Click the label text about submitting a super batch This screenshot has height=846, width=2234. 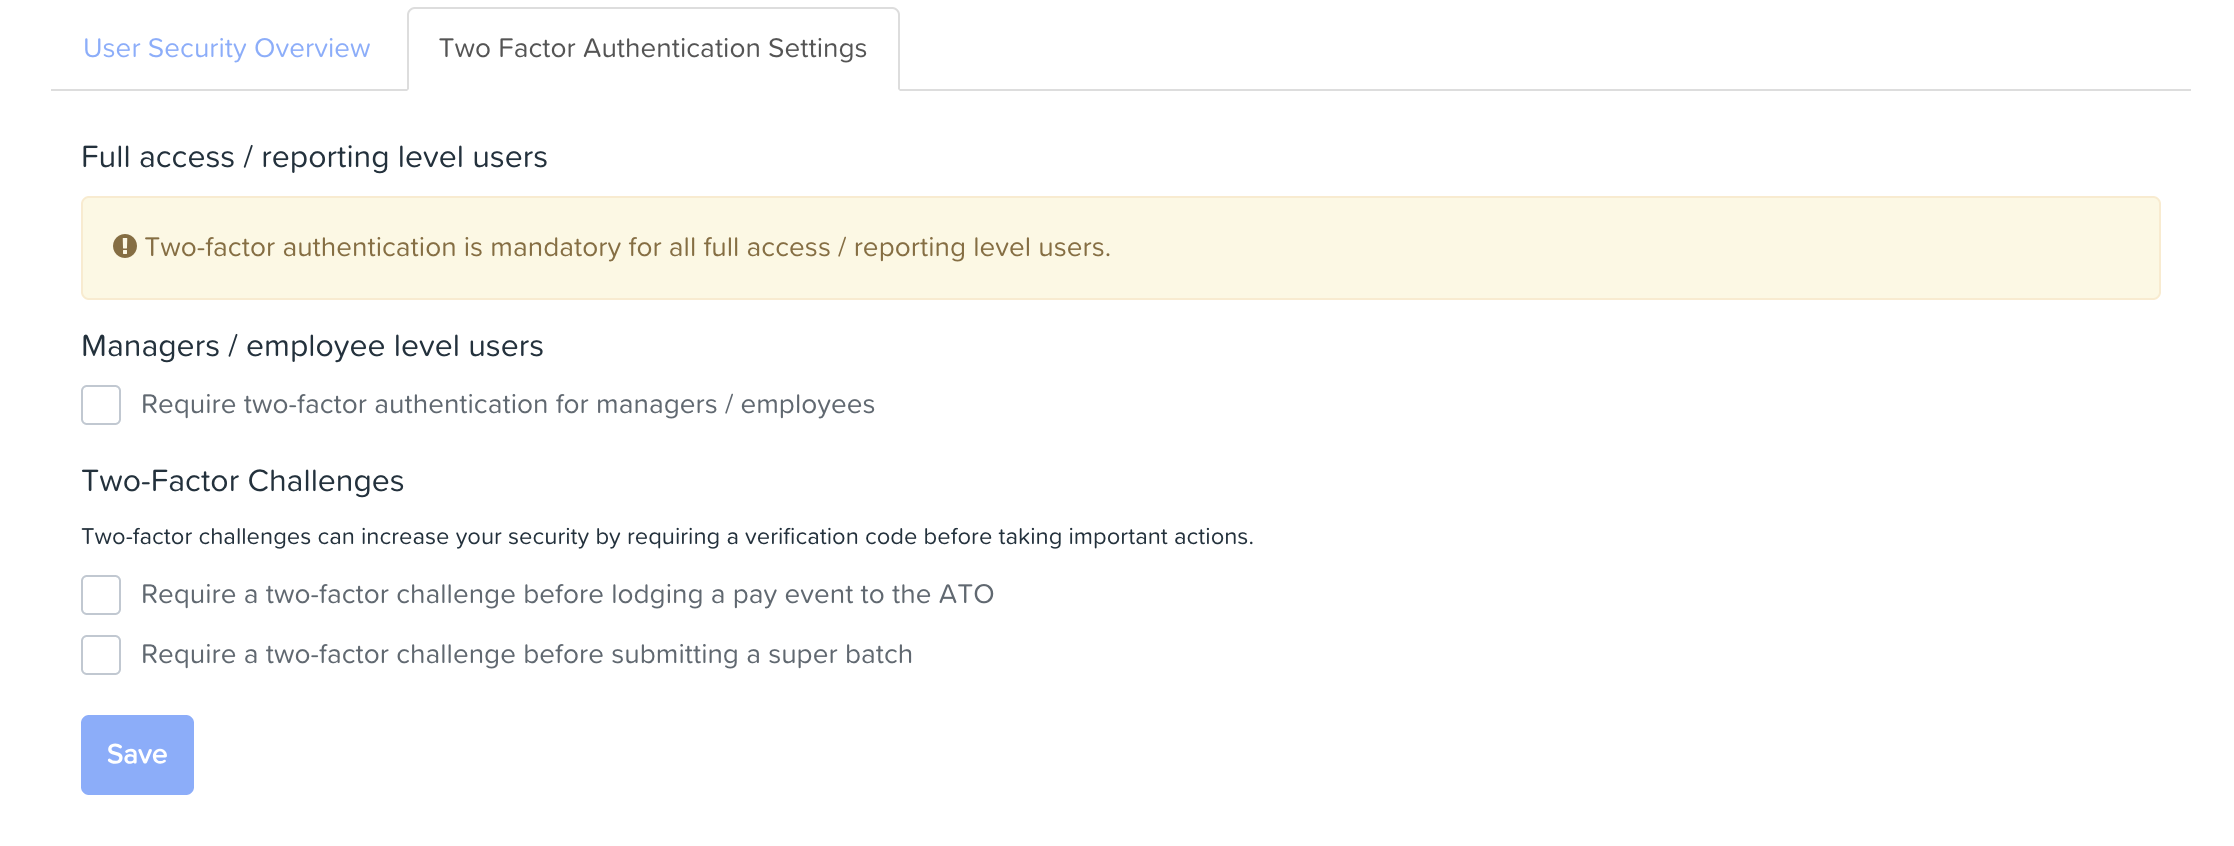point(526,655)
